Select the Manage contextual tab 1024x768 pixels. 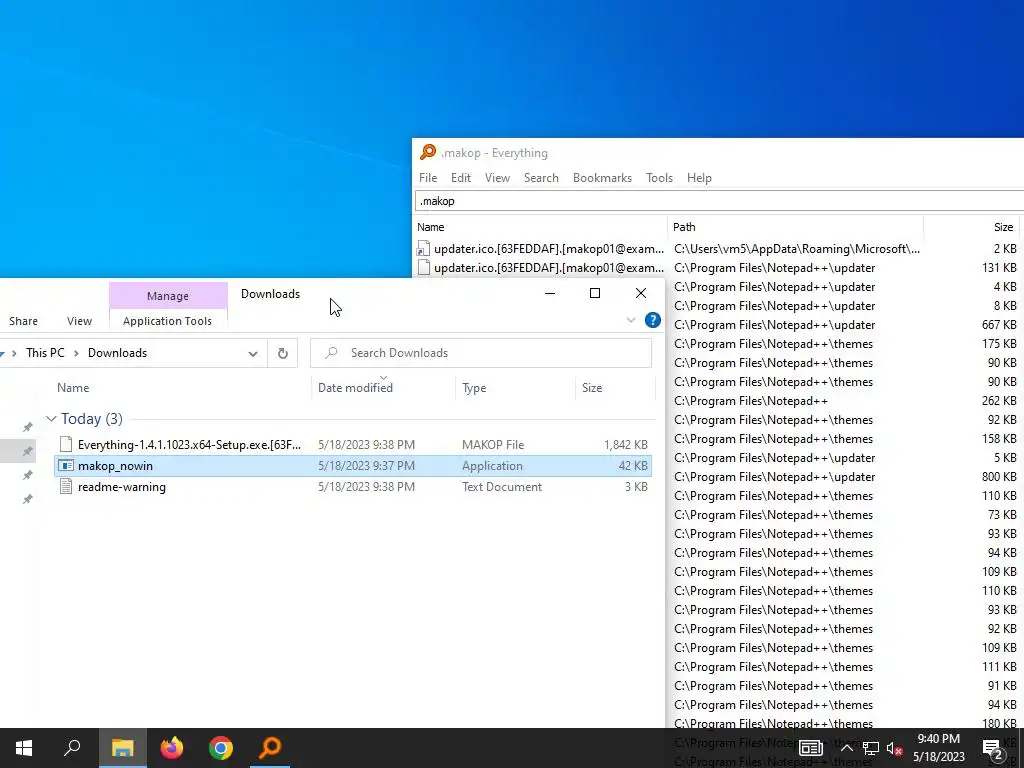click(168, 296)
